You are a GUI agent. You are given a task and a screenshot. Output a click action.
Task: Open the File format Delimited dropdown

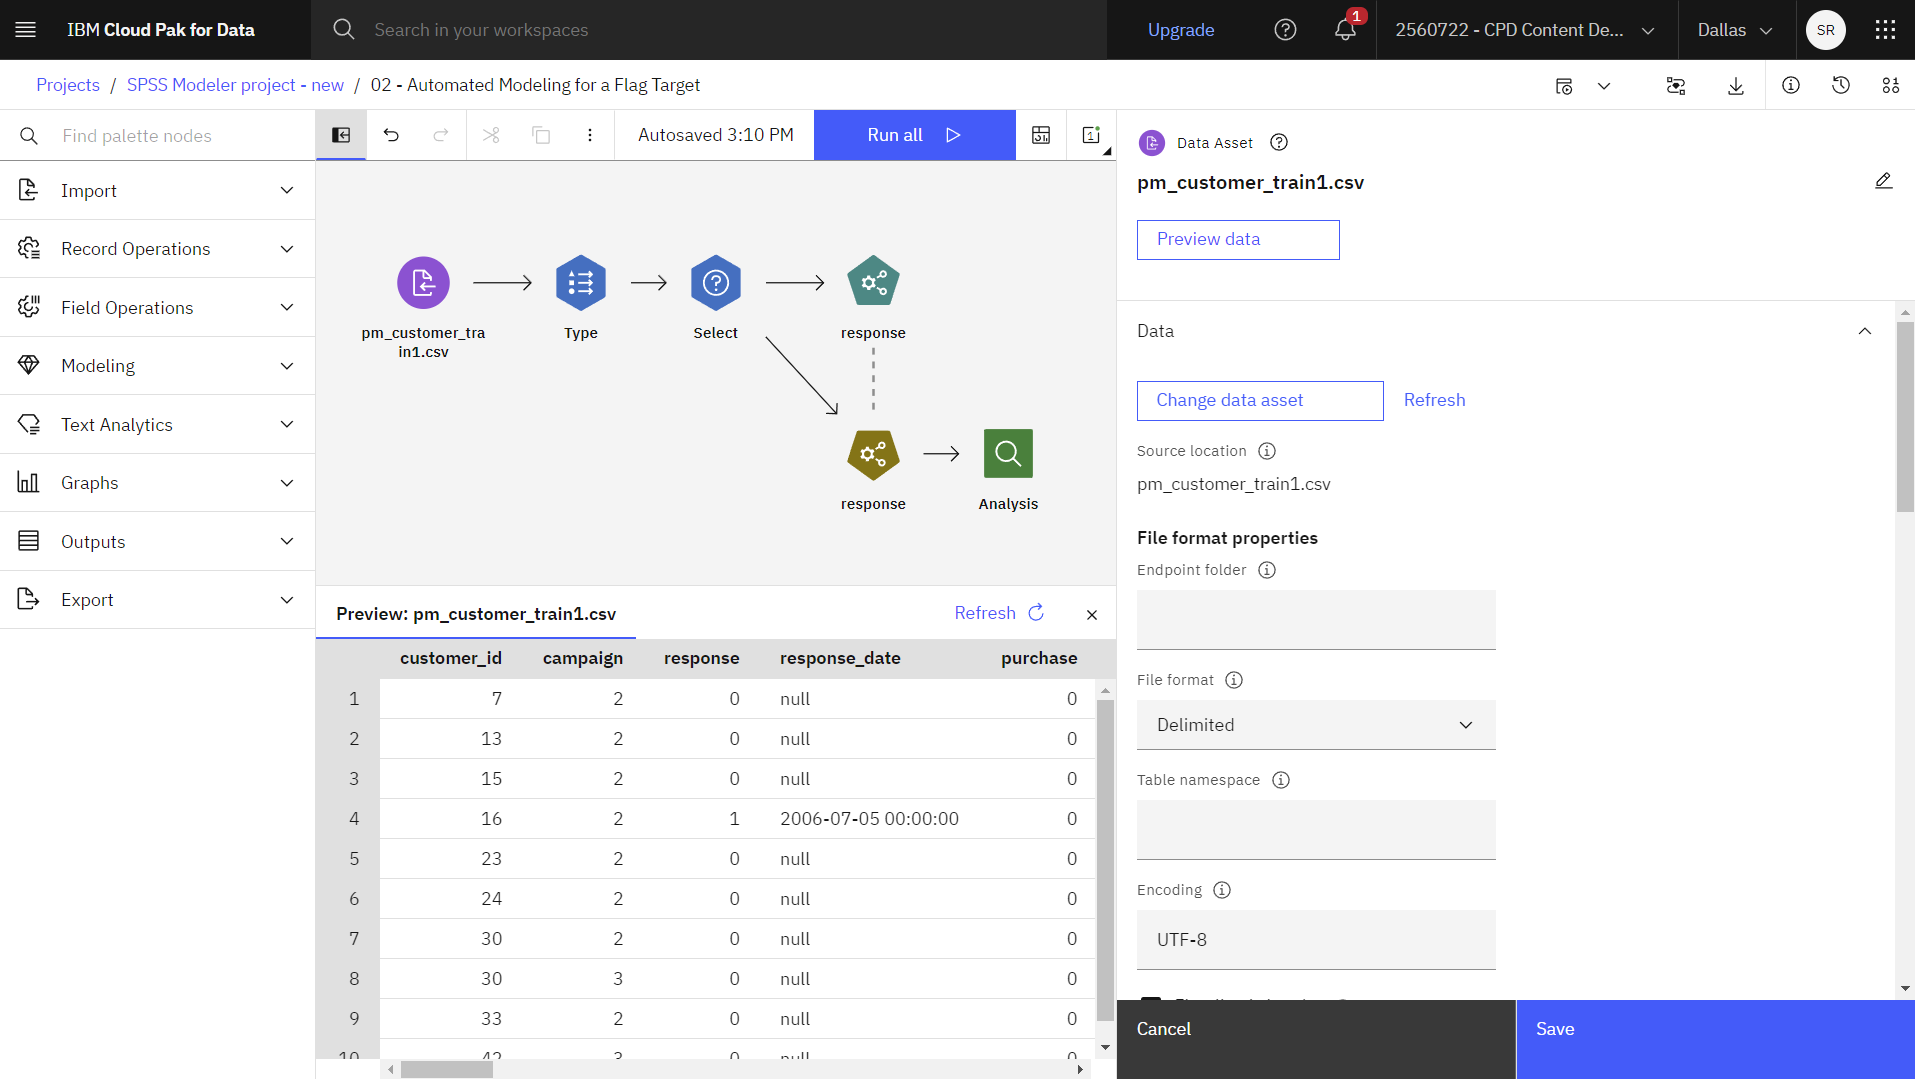point(1316,725)
